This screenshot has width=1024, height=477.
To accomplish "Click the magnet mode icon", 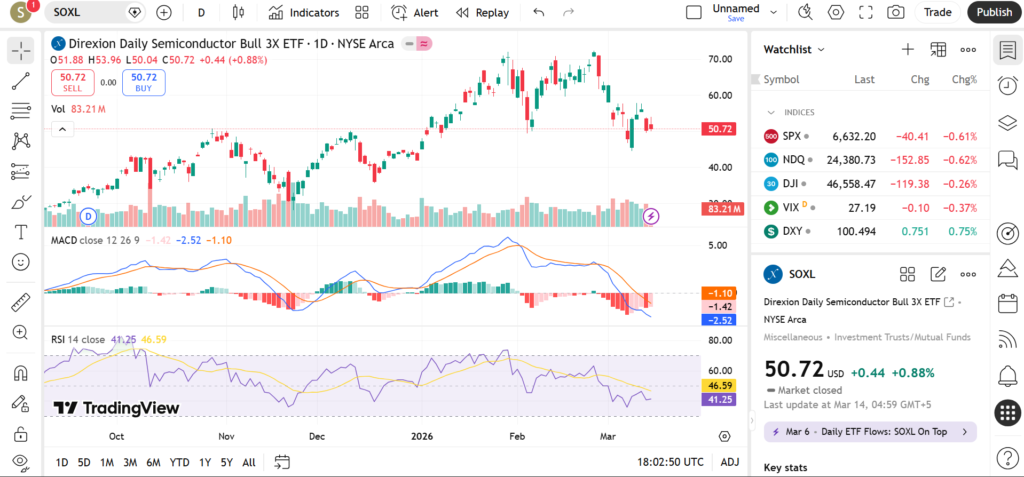I will pyautogui.click(x=21, y=374).
